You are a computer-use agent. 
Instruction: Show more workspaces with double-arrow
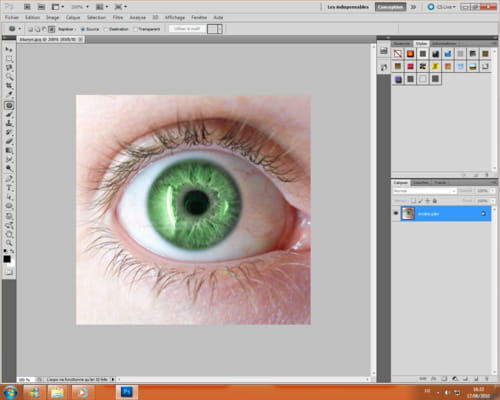[x=413, y=7]
